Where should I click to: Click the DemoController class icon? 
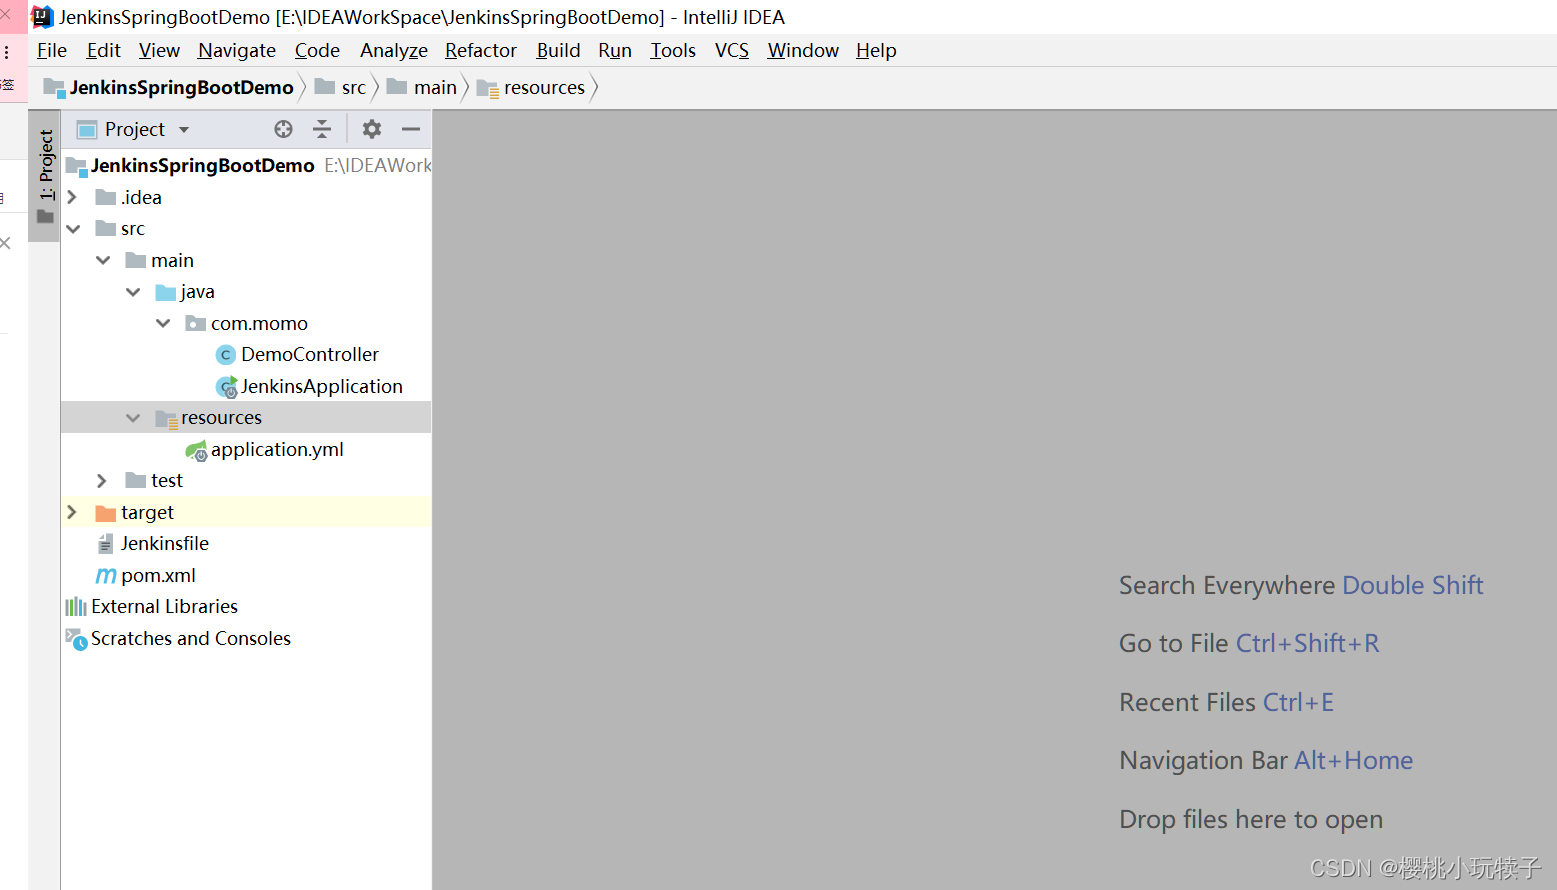(226, 355)
